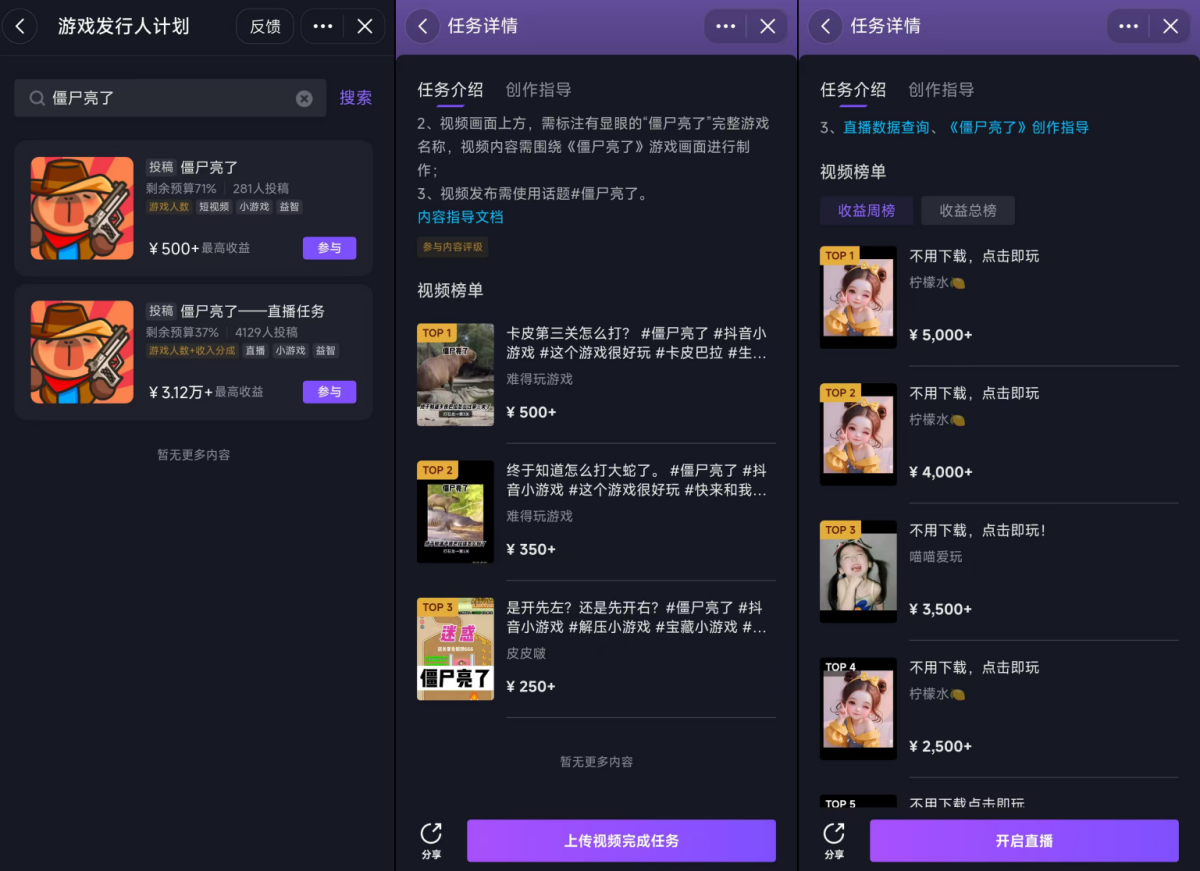Image resolution: width=1200 pixels, height=871 pixels.
Task: Go back from right 任务详情 panel
Action: click(825, 26)
